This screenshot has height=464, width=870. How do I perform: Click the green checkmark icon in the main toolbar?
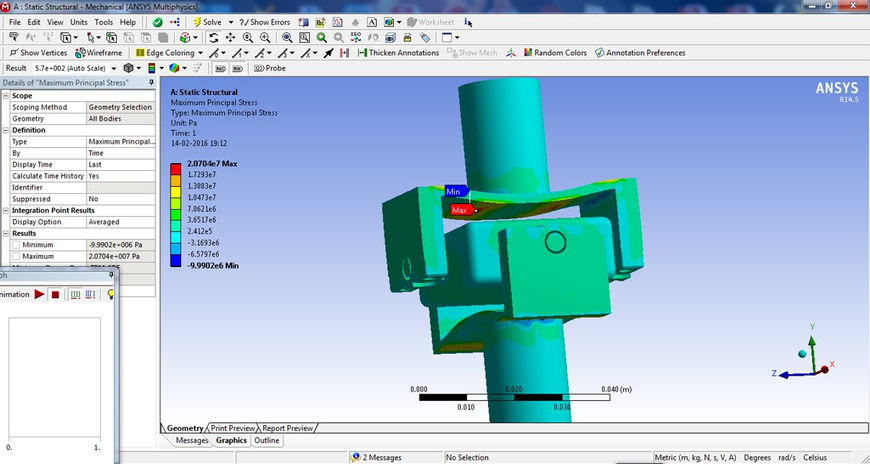tap(158, 22)
